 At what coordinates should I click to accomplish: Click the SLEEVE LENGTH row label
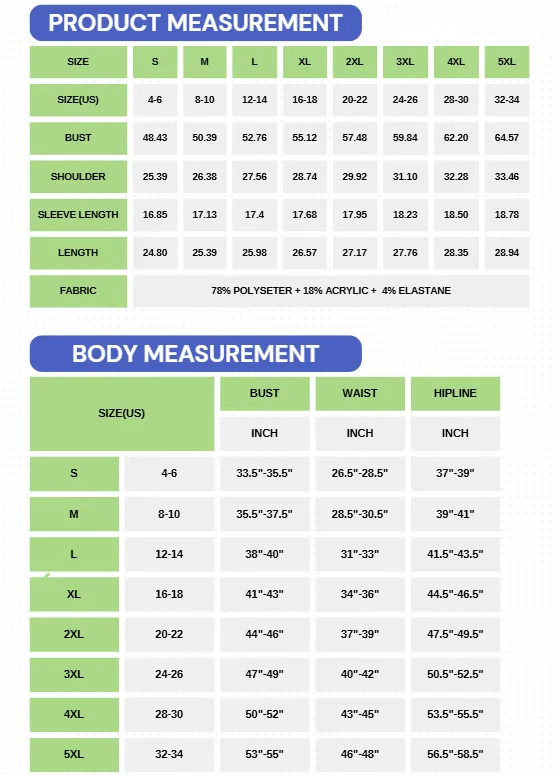pyautogui.click(x=78, y=215)
